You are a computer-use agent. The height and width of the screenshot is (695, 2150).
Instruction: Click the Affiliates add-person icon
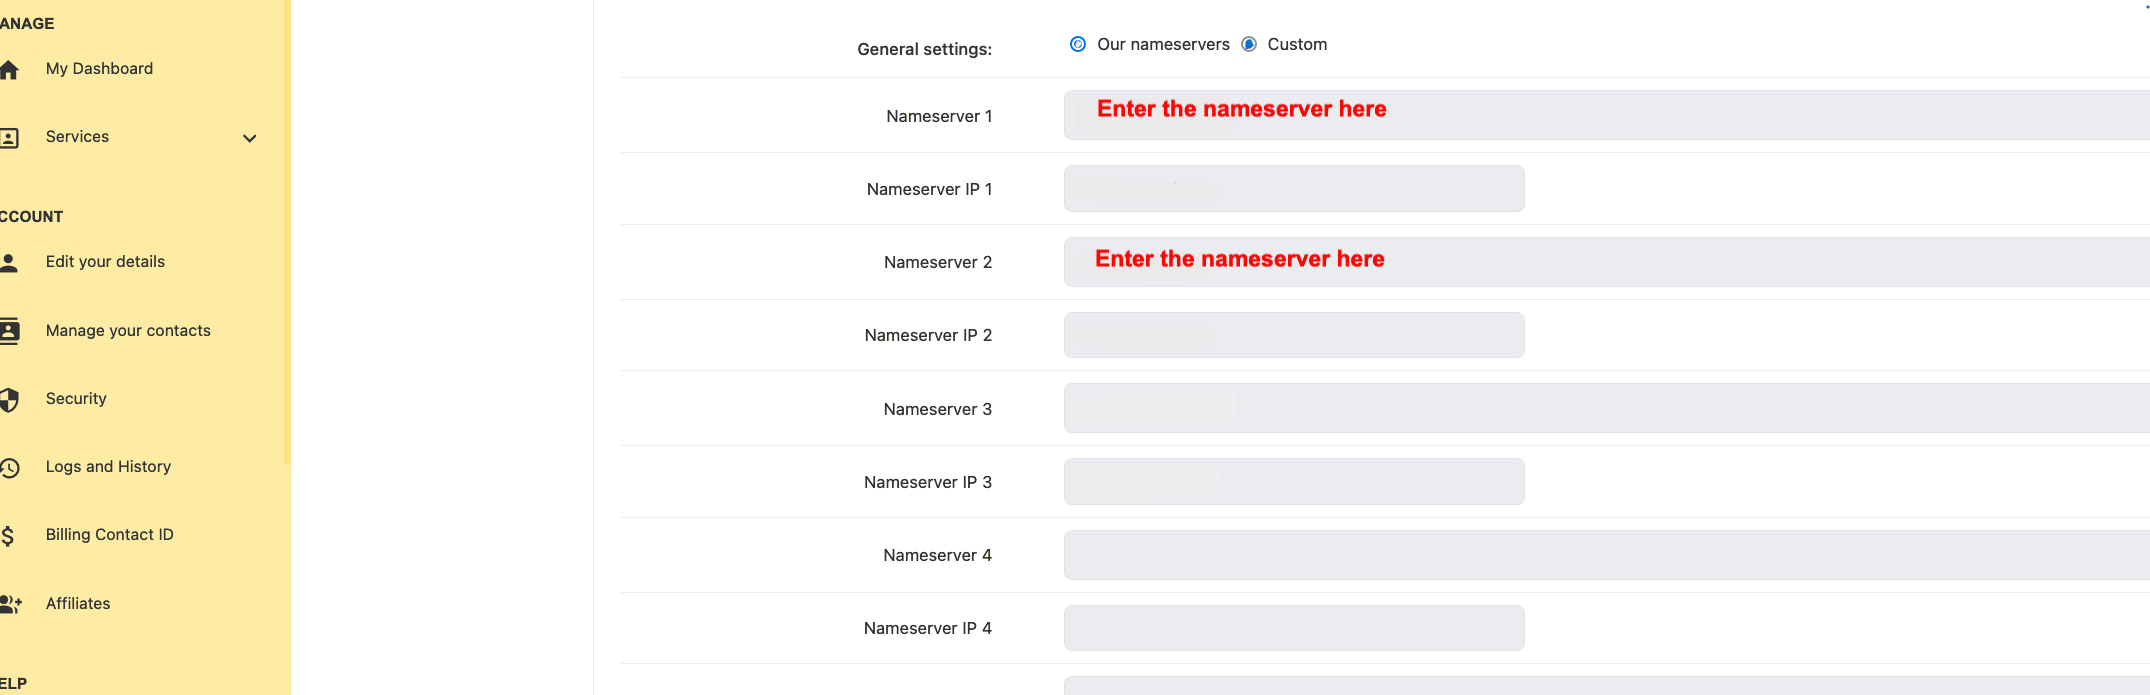click(x=10, y=604)
